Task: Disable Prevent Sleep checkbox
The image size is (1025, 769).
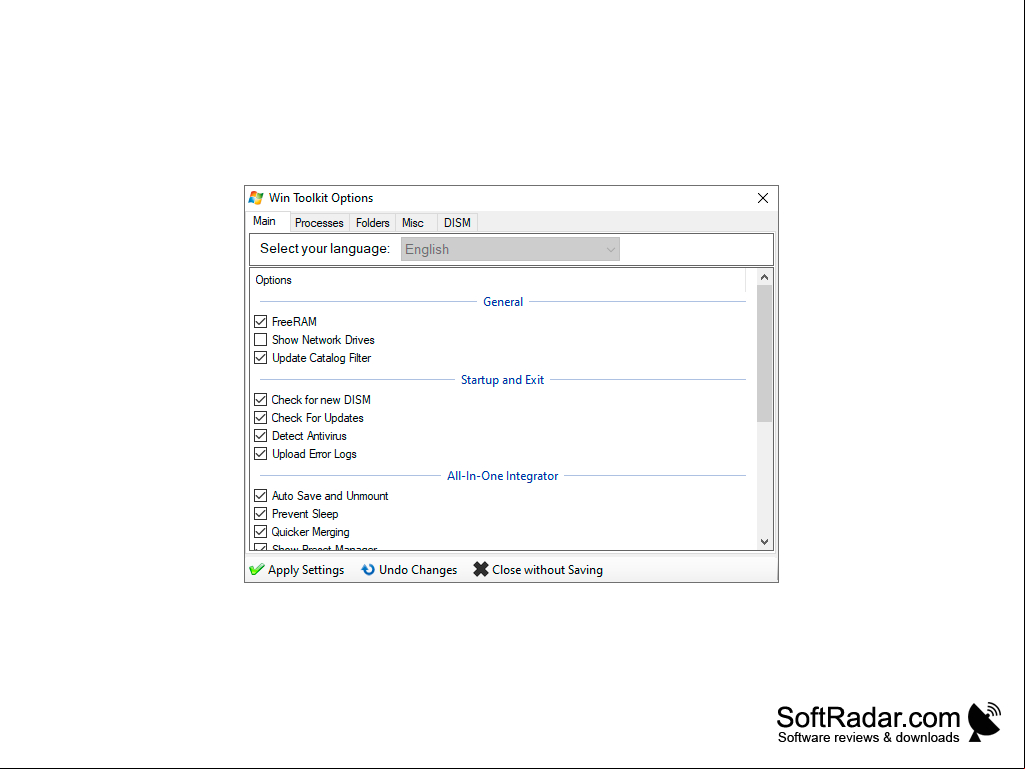Action: tap(260, 514)
